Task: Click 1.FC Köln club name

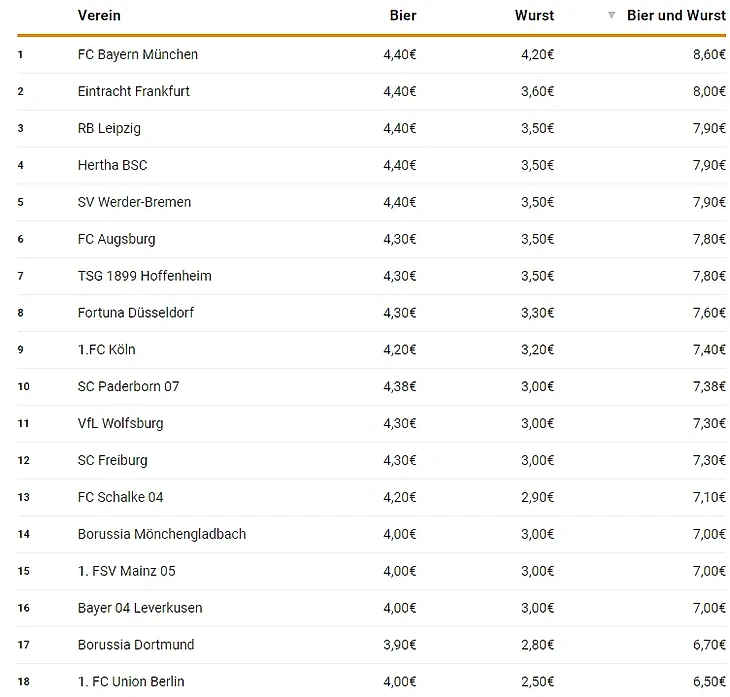Action: (x=106, y=350)
